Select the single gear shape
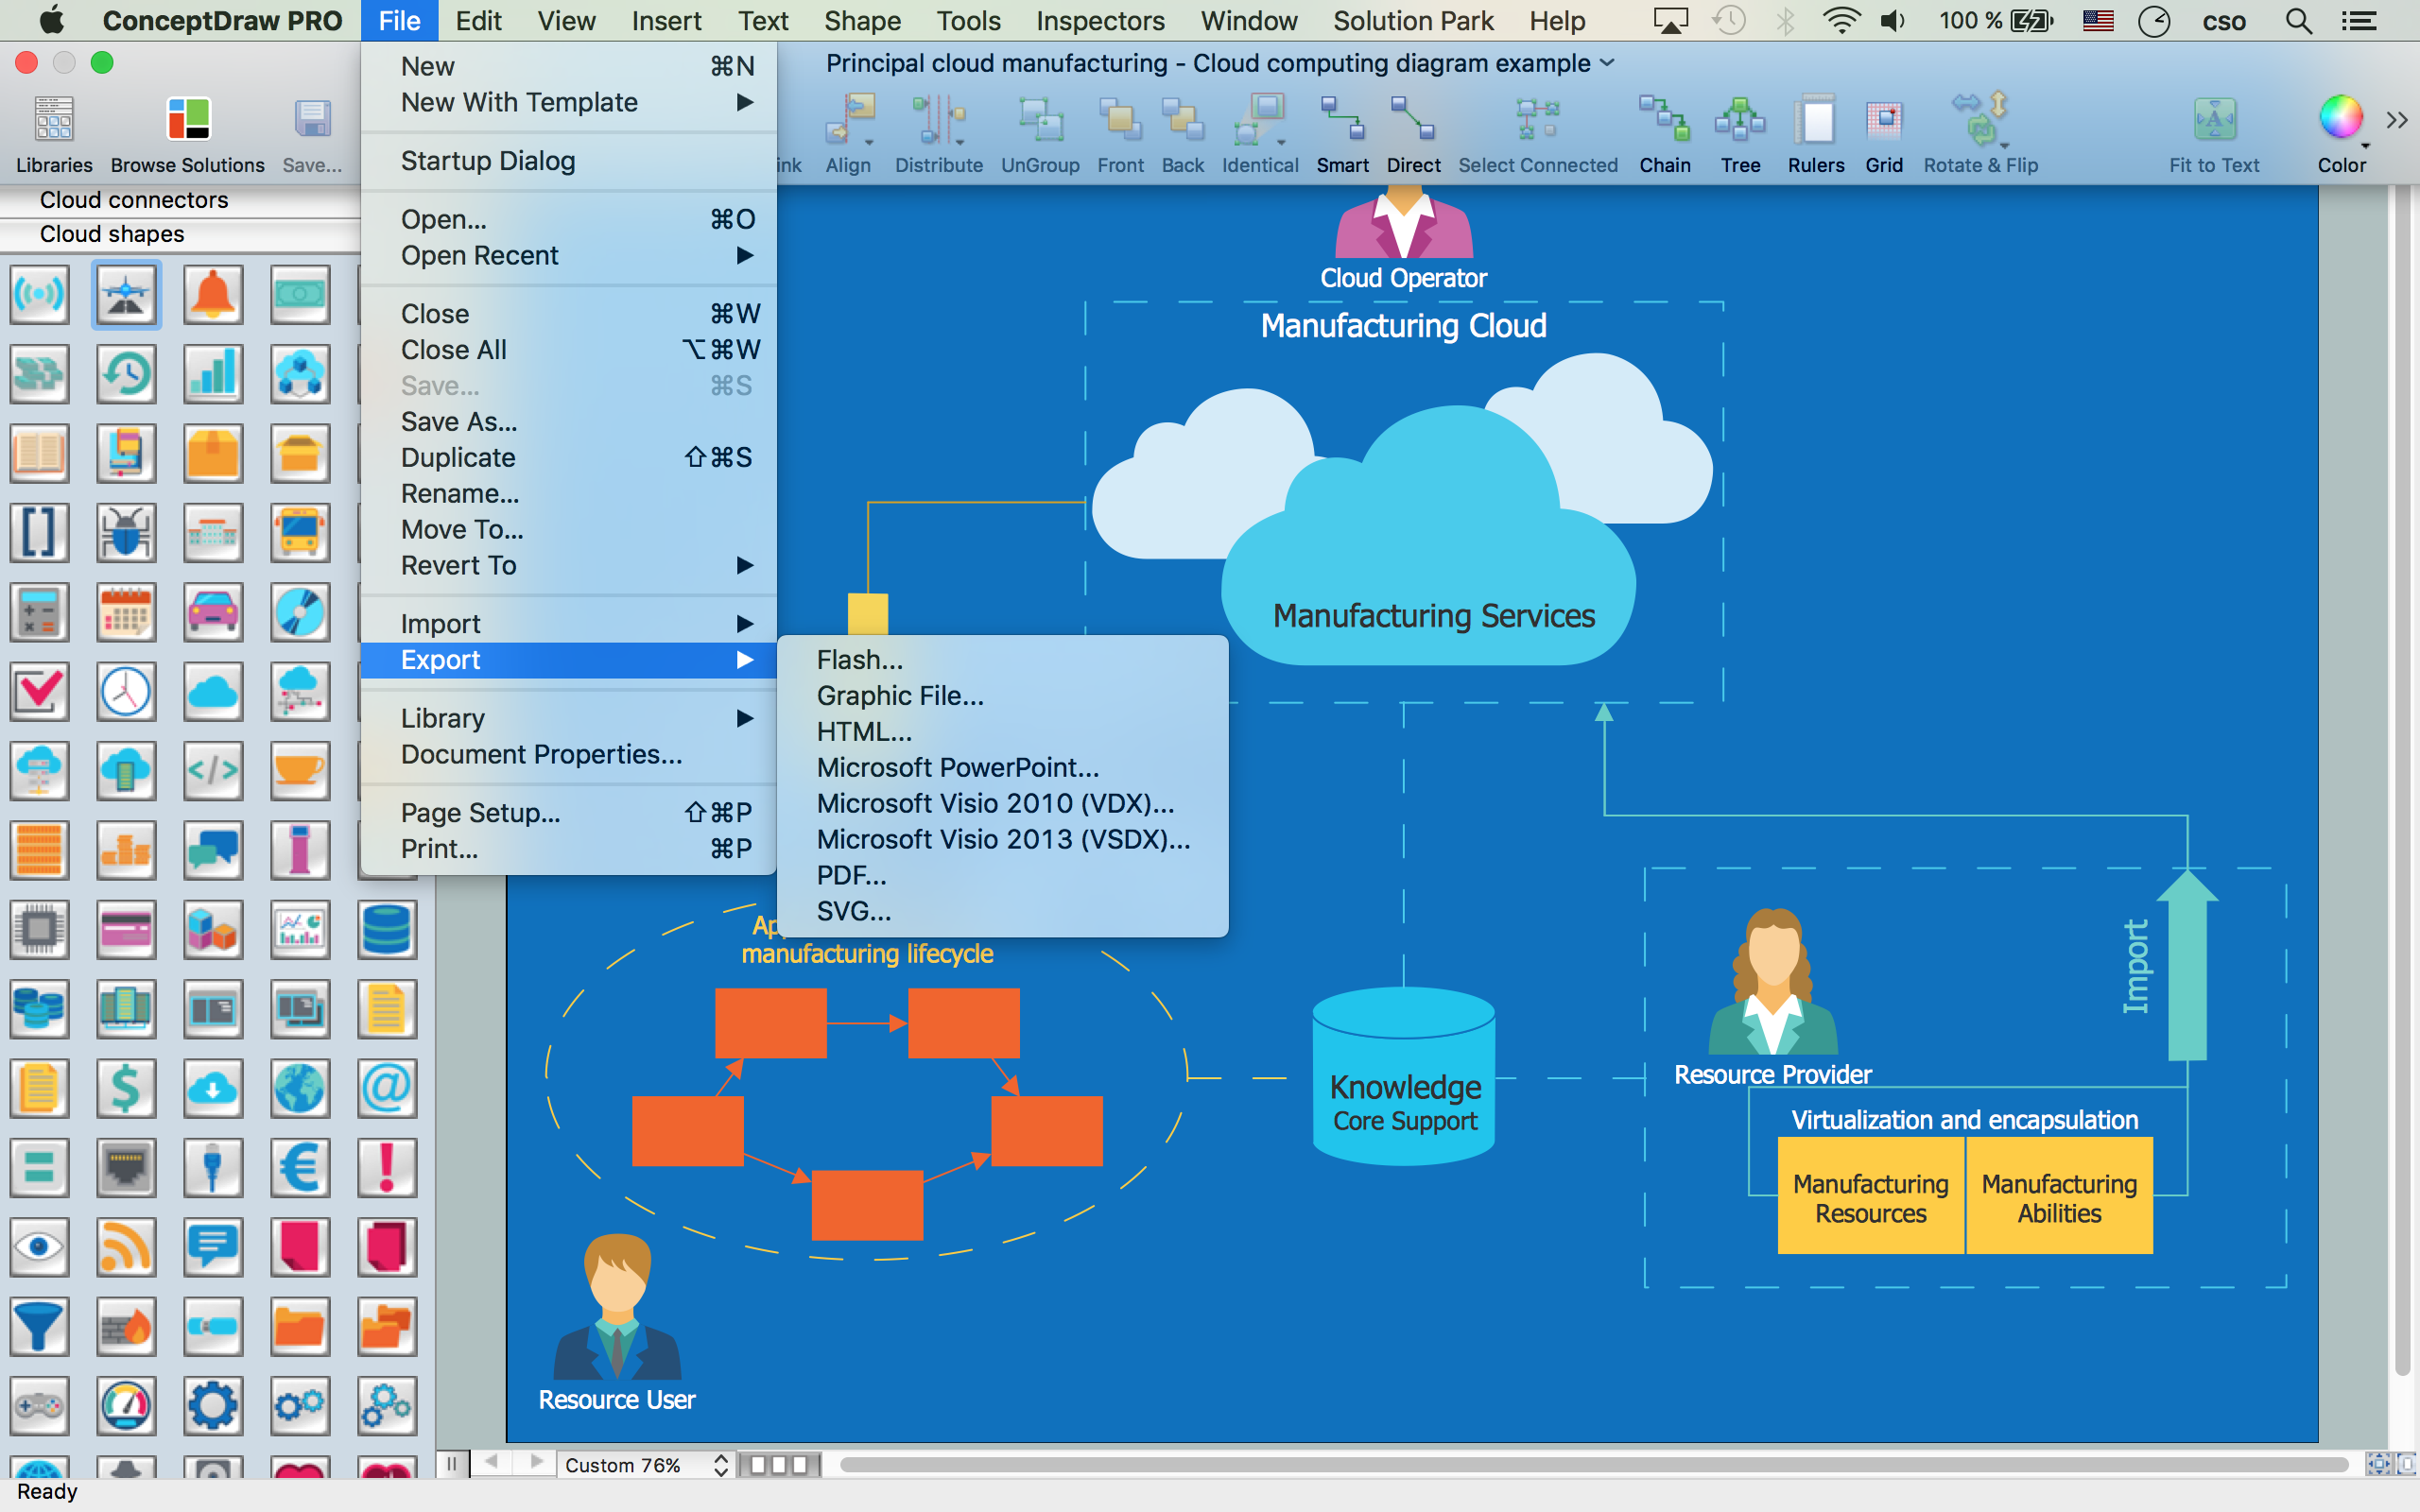Image resolution: width=2420 pixels, height=1512 pixels. click(x=212, y=1405)
